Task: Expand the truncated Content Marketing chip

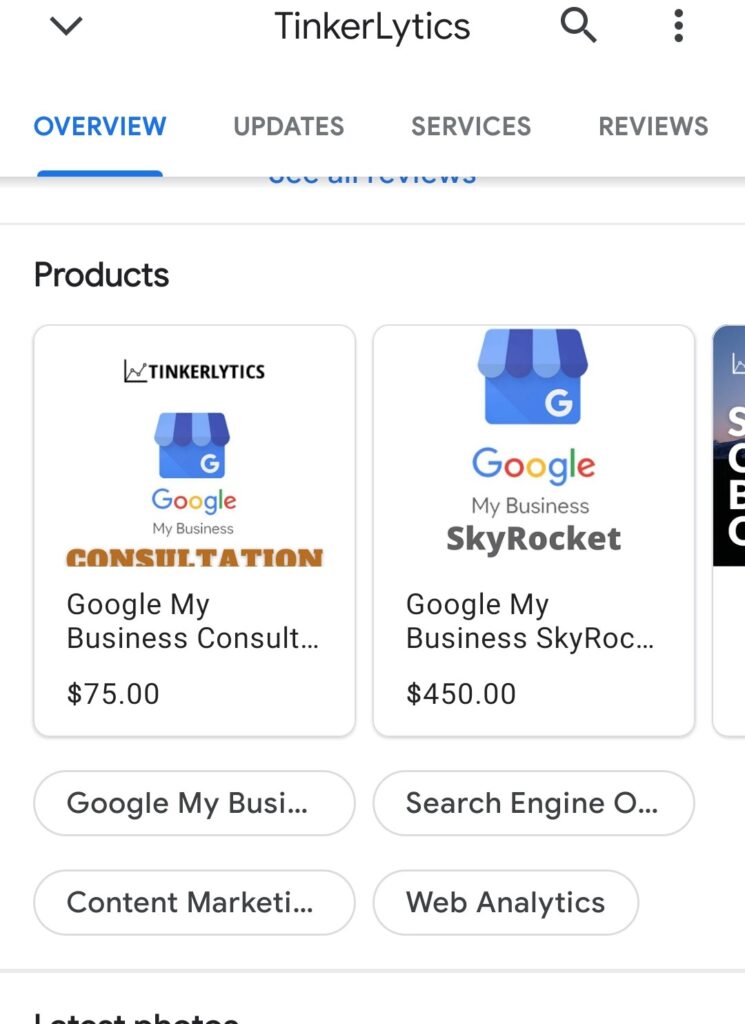Action: click(x=193, y=902)
